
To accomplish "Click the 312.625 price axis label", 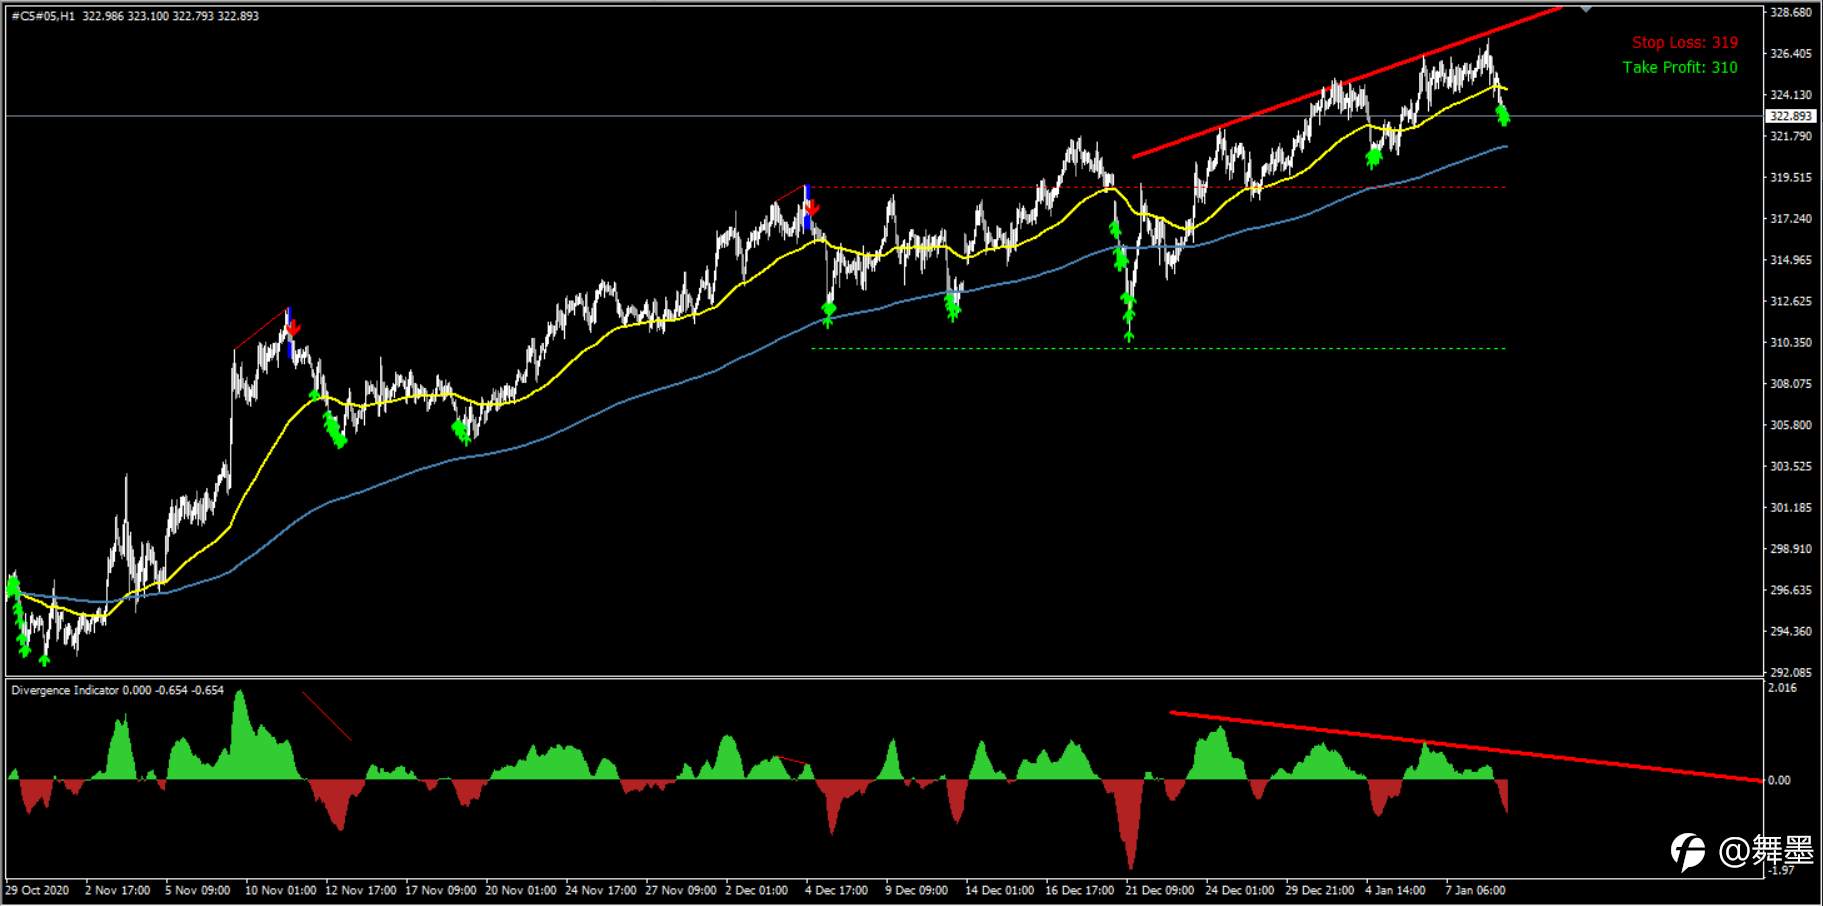I will pyautogui.click(x=1791, y=301).
